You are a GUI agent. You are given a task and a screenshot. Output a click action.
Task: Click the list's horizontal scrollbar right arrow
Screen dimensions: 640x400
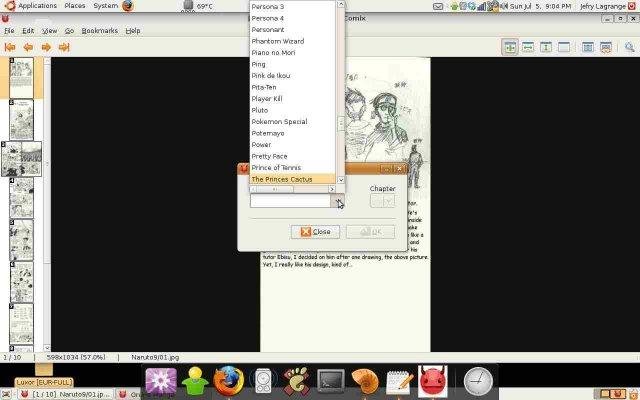[332, 189]
